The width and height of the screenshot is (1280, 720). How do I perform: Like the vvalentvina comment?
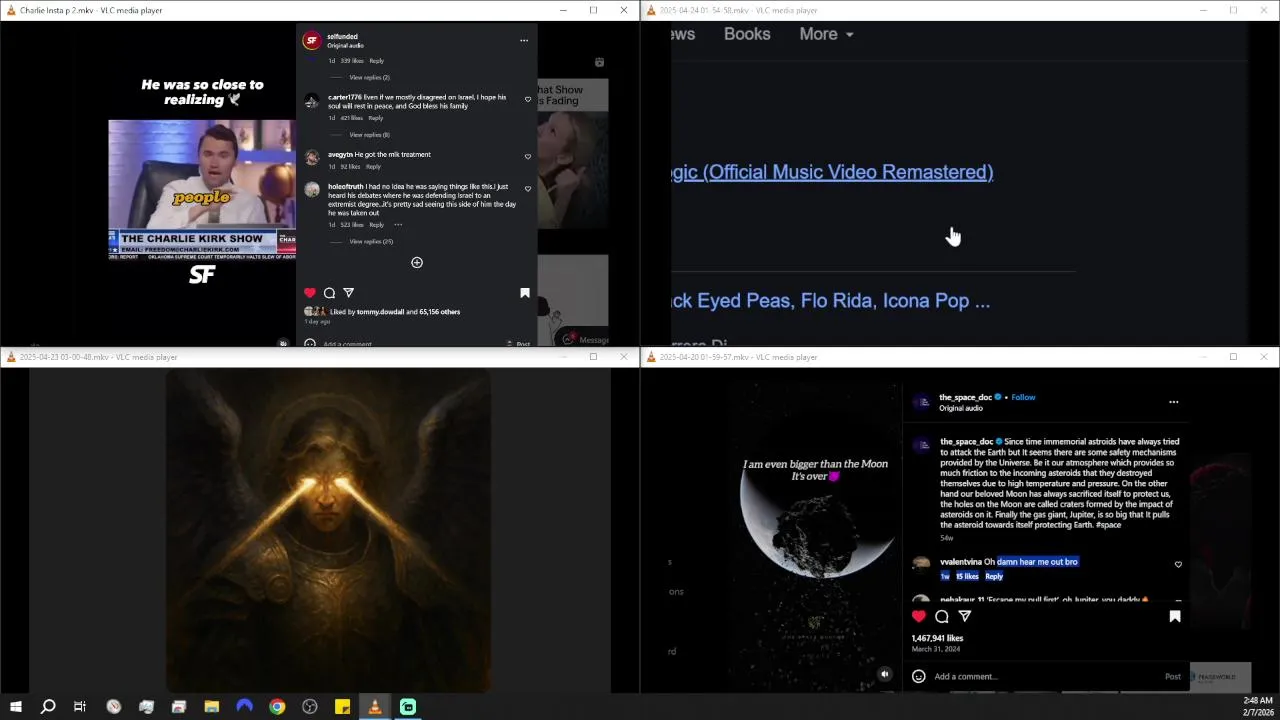click(1178, 565)
